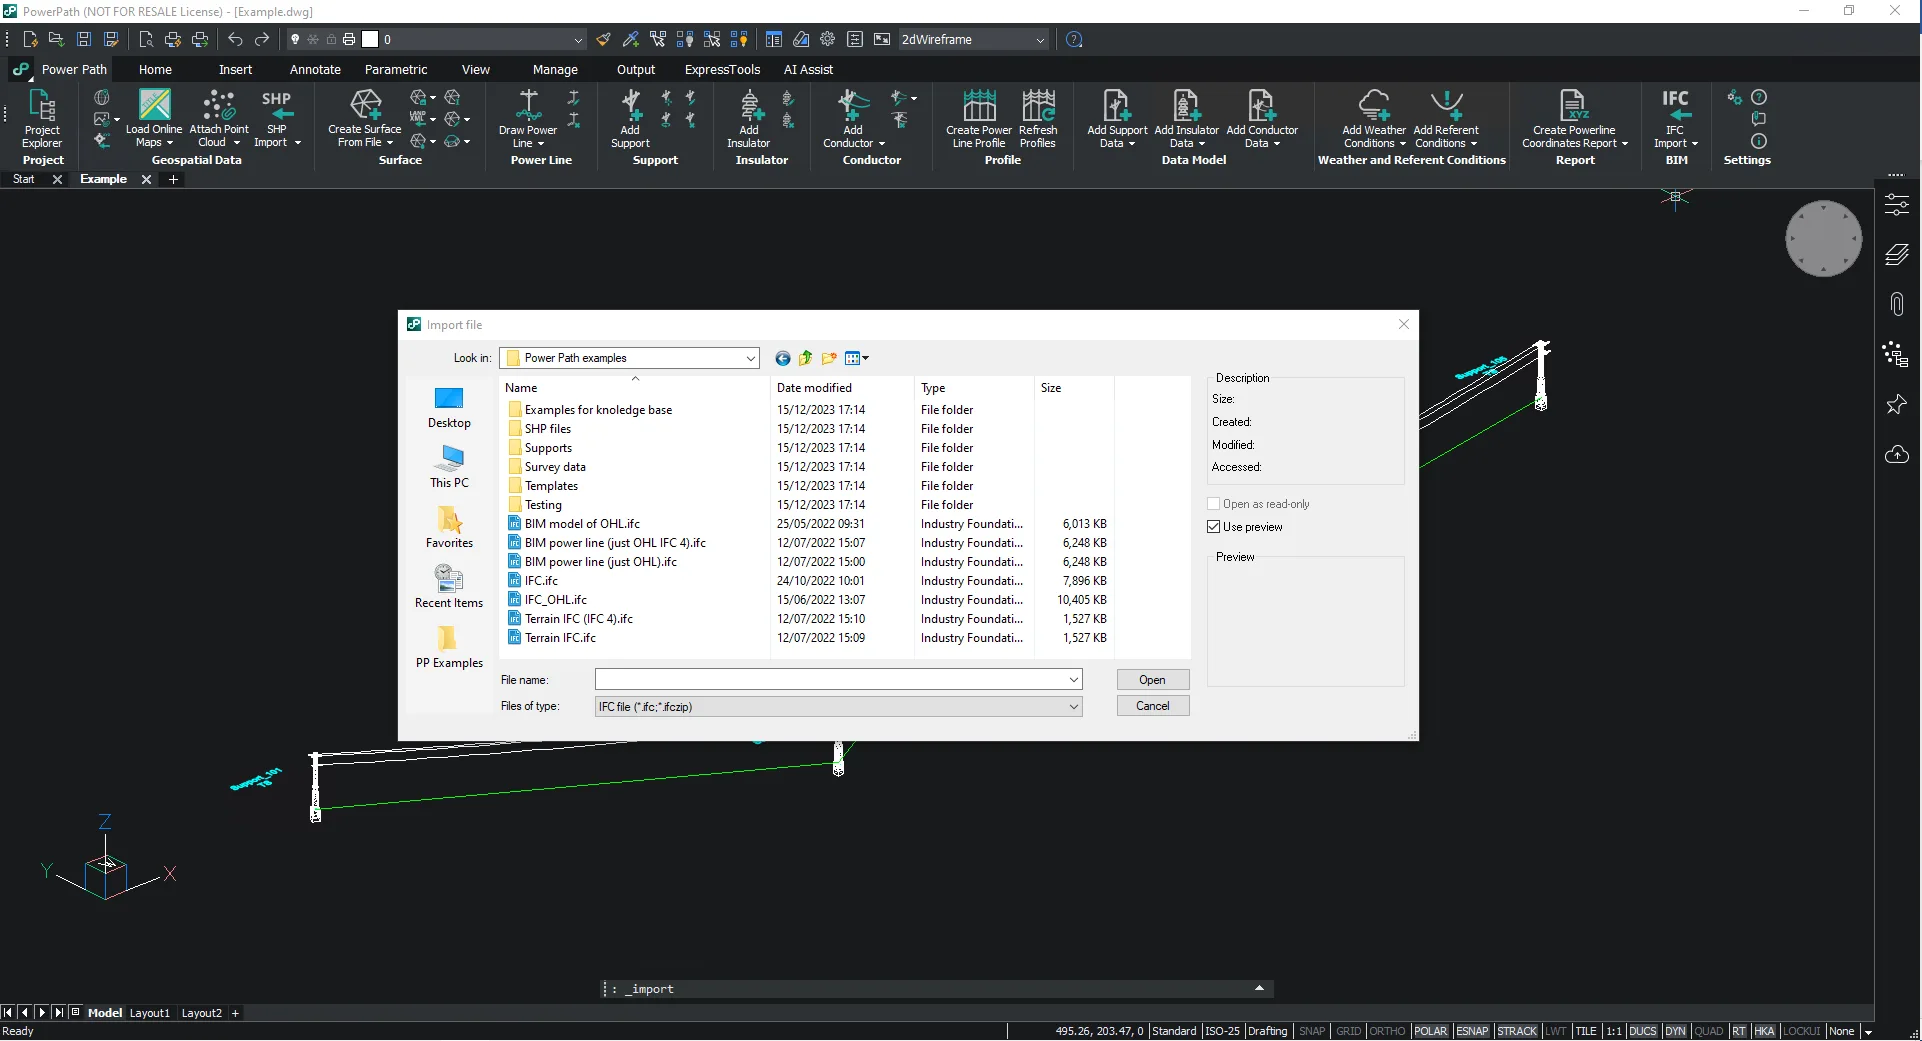Switch to the AI Assist tab
Image resolution: width=1922 pixels, height=1041 pixels.
click(808, 70)
